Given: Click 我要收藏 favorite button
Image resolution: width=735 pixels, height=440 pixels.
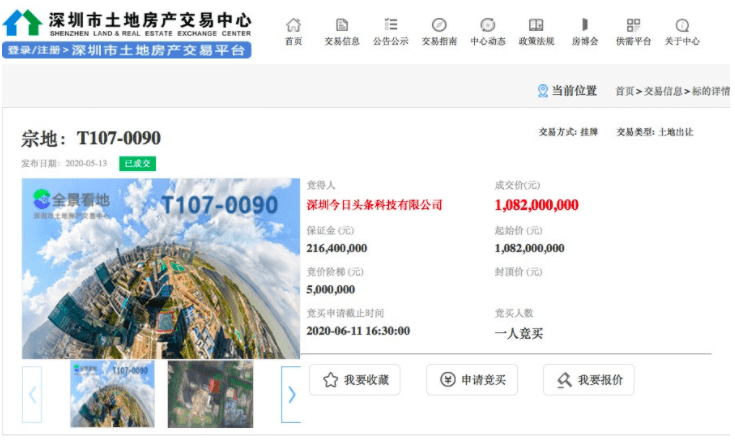Looking at the screenshot, I should tap(355, 380).
